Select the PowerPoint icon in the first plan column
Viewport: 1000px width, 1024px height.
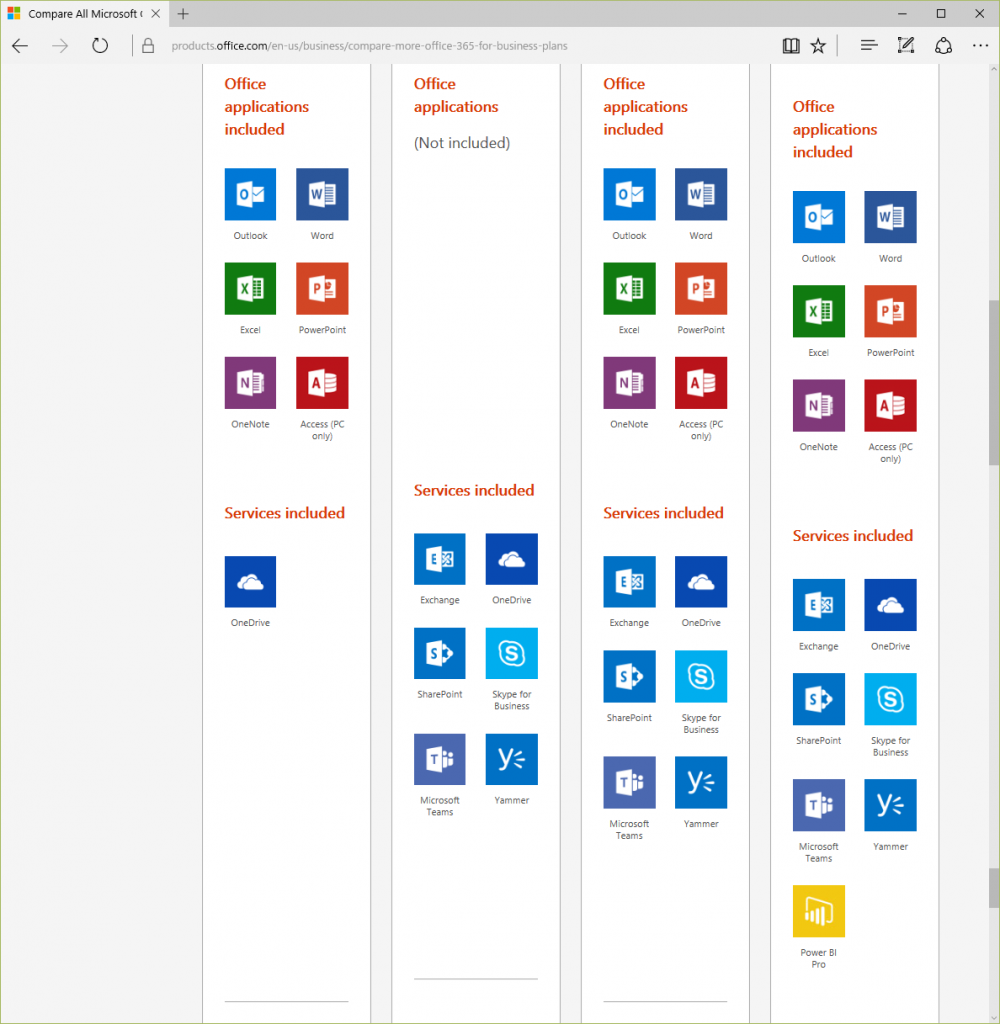click(x=322, y=288)
